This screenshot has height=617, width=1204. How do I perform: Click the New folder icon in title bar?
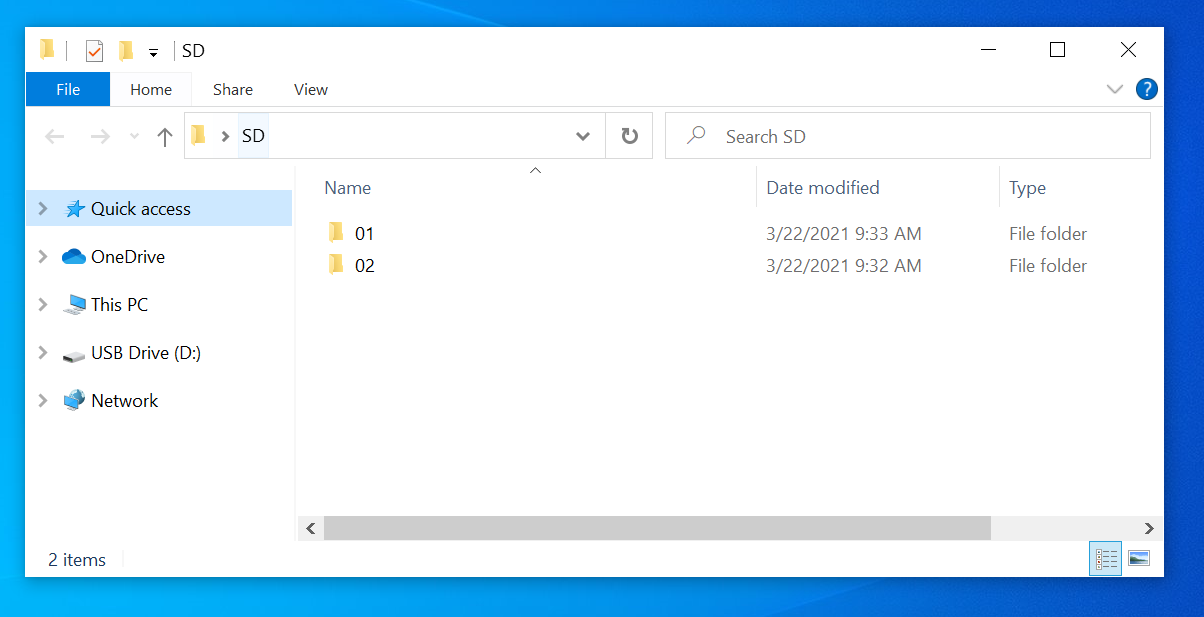[x=126, y=50]
